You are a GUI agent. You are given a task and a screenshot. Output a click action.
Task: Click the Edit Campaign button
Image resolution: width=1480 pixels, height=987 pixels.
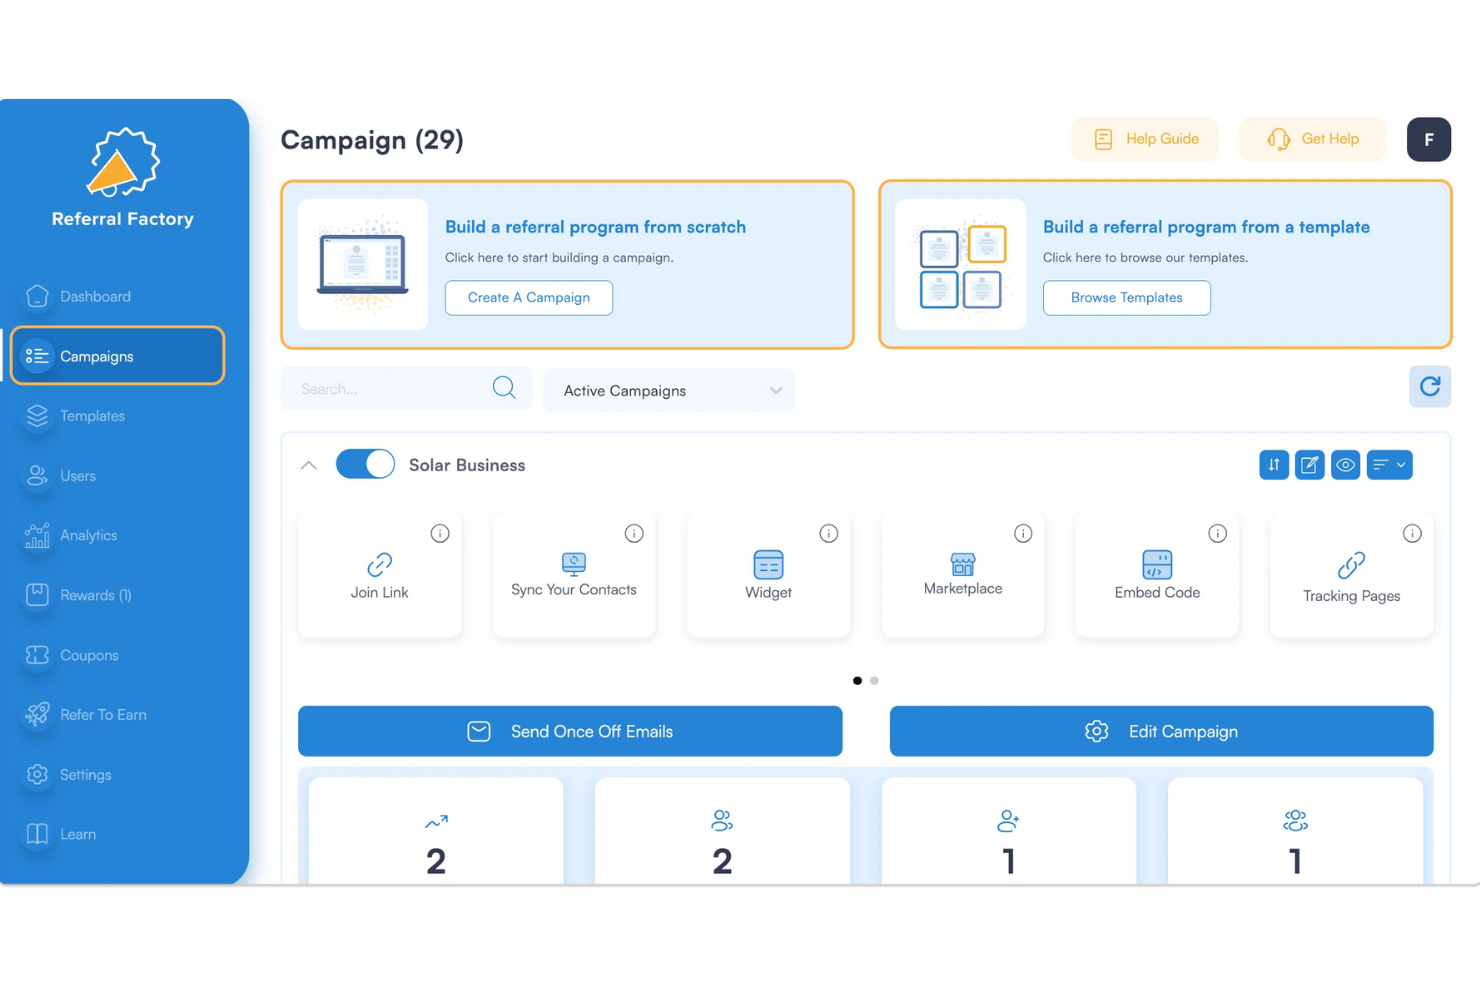1162,732
